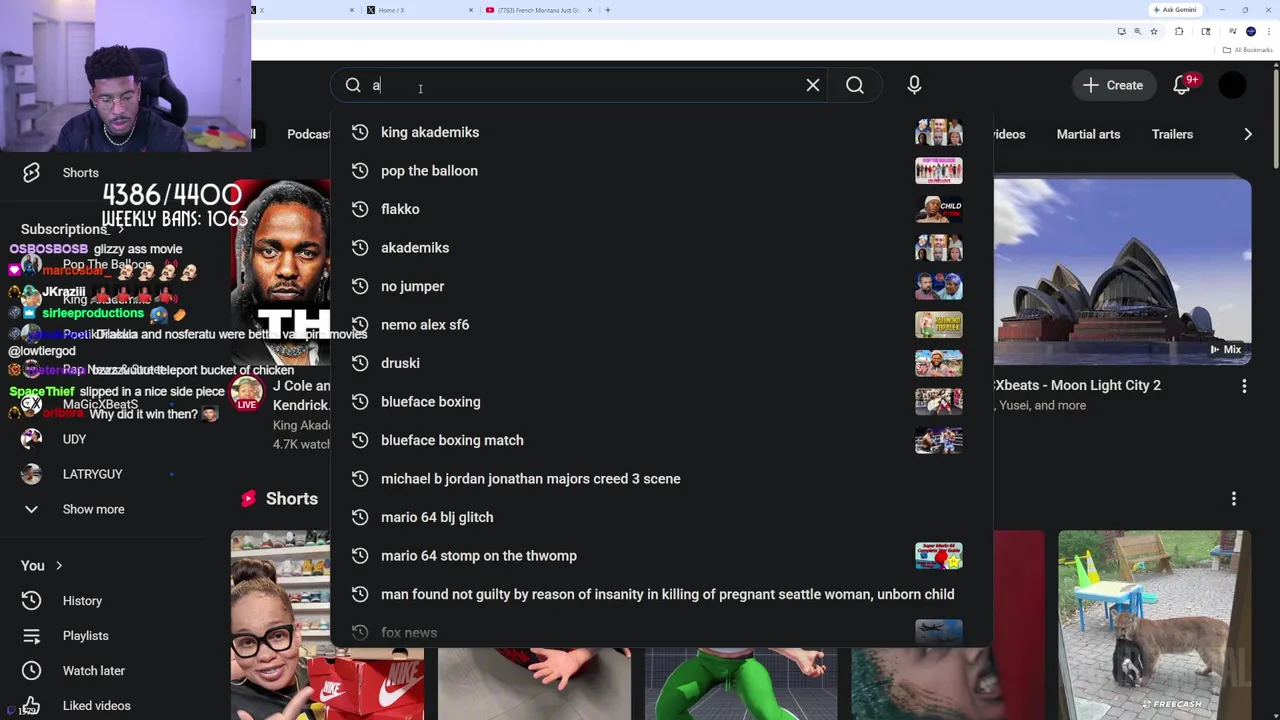Select the 'king akademiks' suggestion
This screenshot has height=720, width=1280.
661,132
